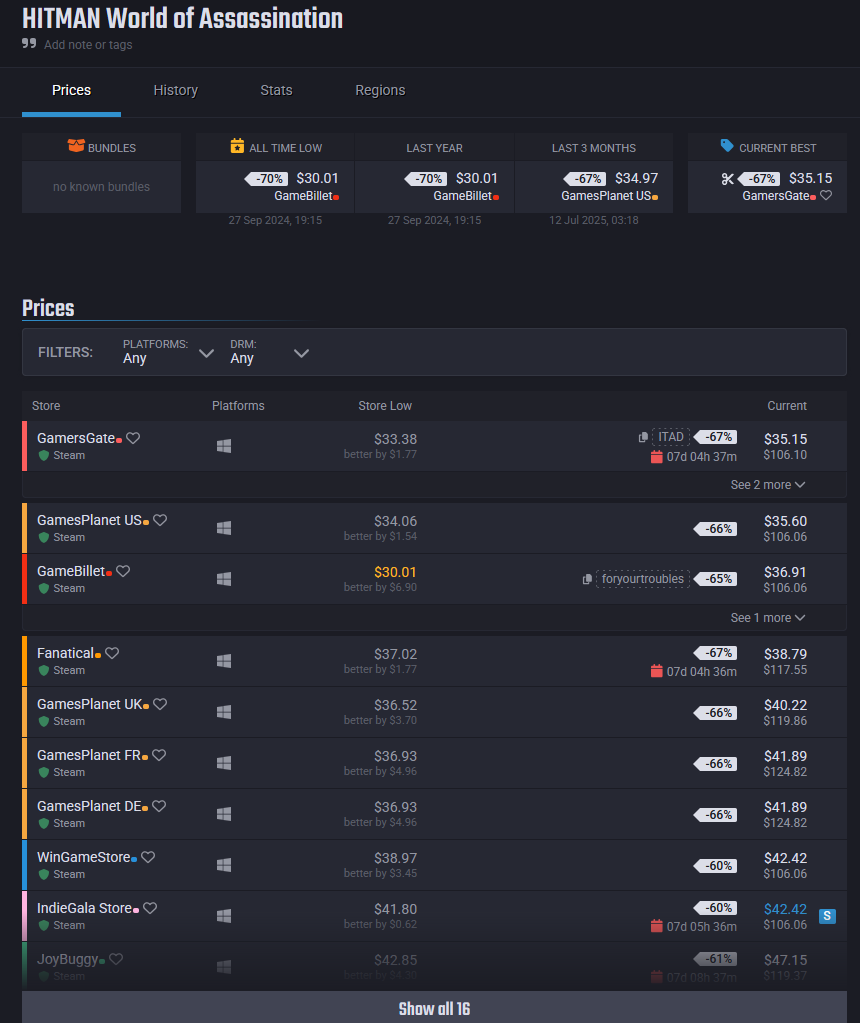
Task: Open the JoyBuggy store link
Action: pos(67,959)
